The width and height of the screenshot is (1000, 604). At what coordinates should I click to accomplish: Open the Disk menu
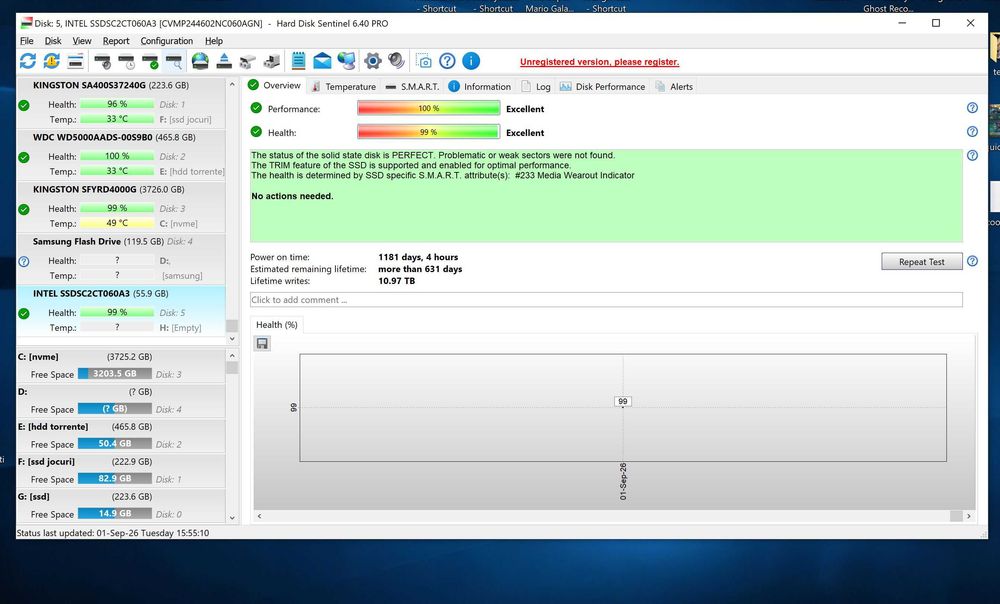[53, 41]
